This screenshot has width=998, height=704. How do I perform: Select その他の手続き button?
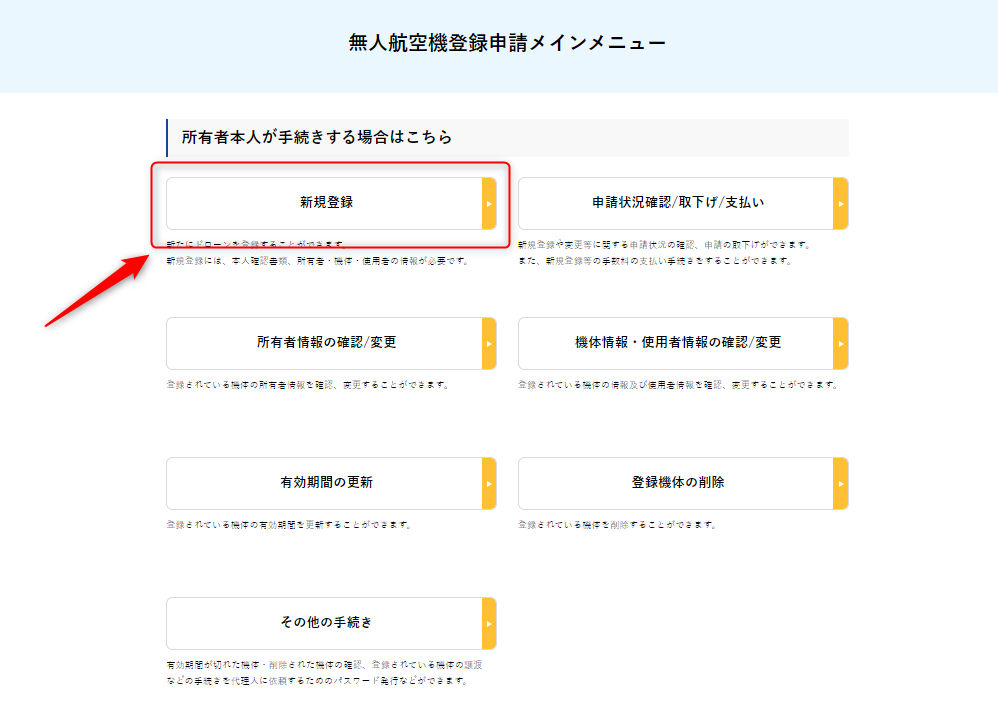pyautogui.click(x=326, y=623)
